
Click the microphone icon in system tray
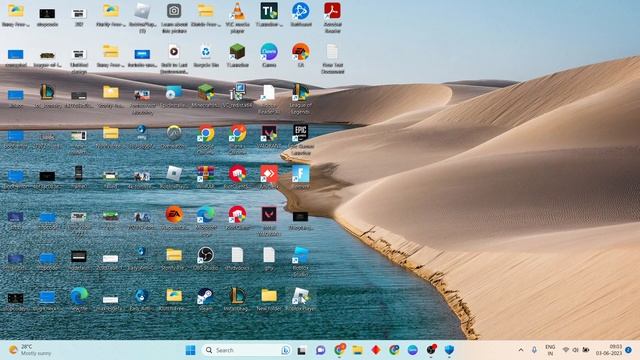(534, 350)
